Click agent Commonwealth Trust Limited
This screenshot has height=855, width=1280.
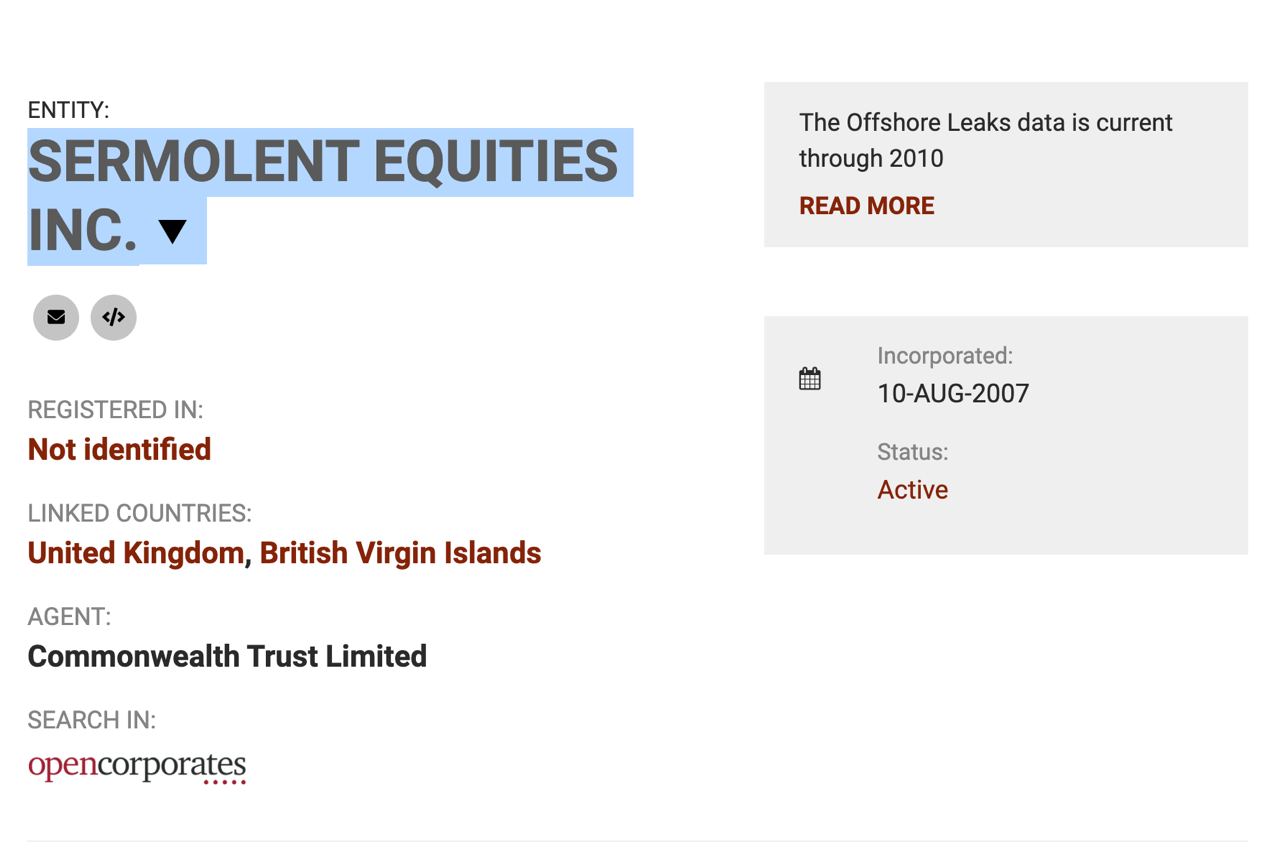227,656
